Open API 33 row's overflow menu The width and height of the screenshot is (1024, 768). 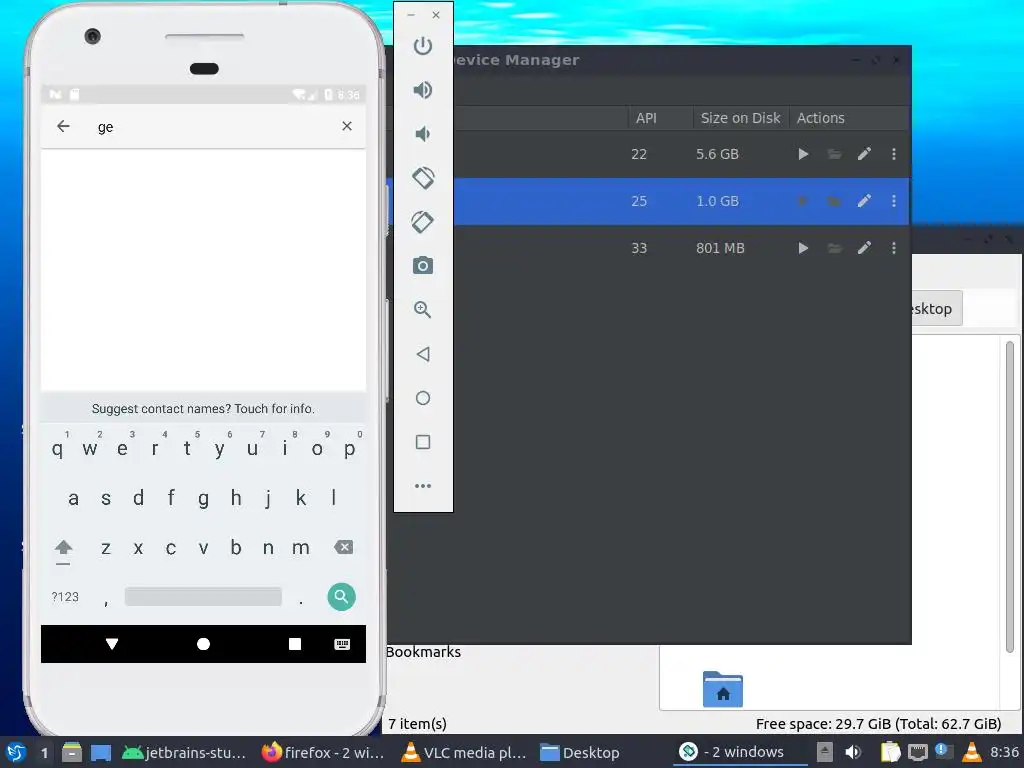coord(893,248)
